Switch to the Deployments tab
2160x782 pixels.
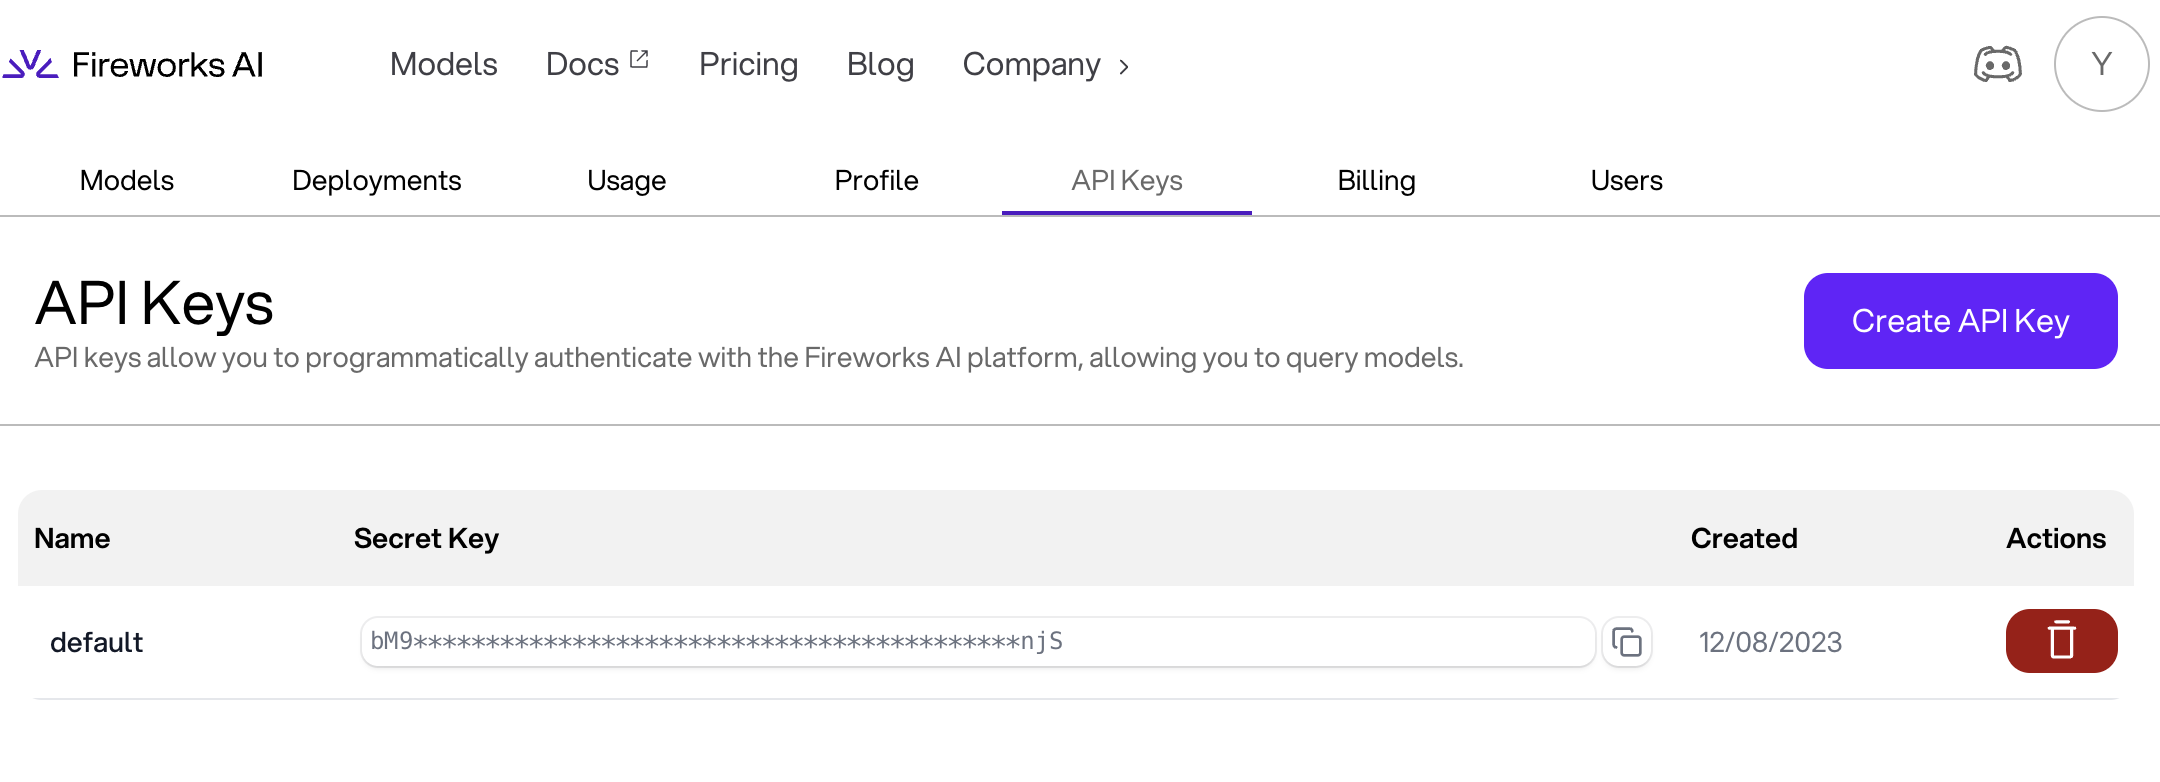pos(377,181)
